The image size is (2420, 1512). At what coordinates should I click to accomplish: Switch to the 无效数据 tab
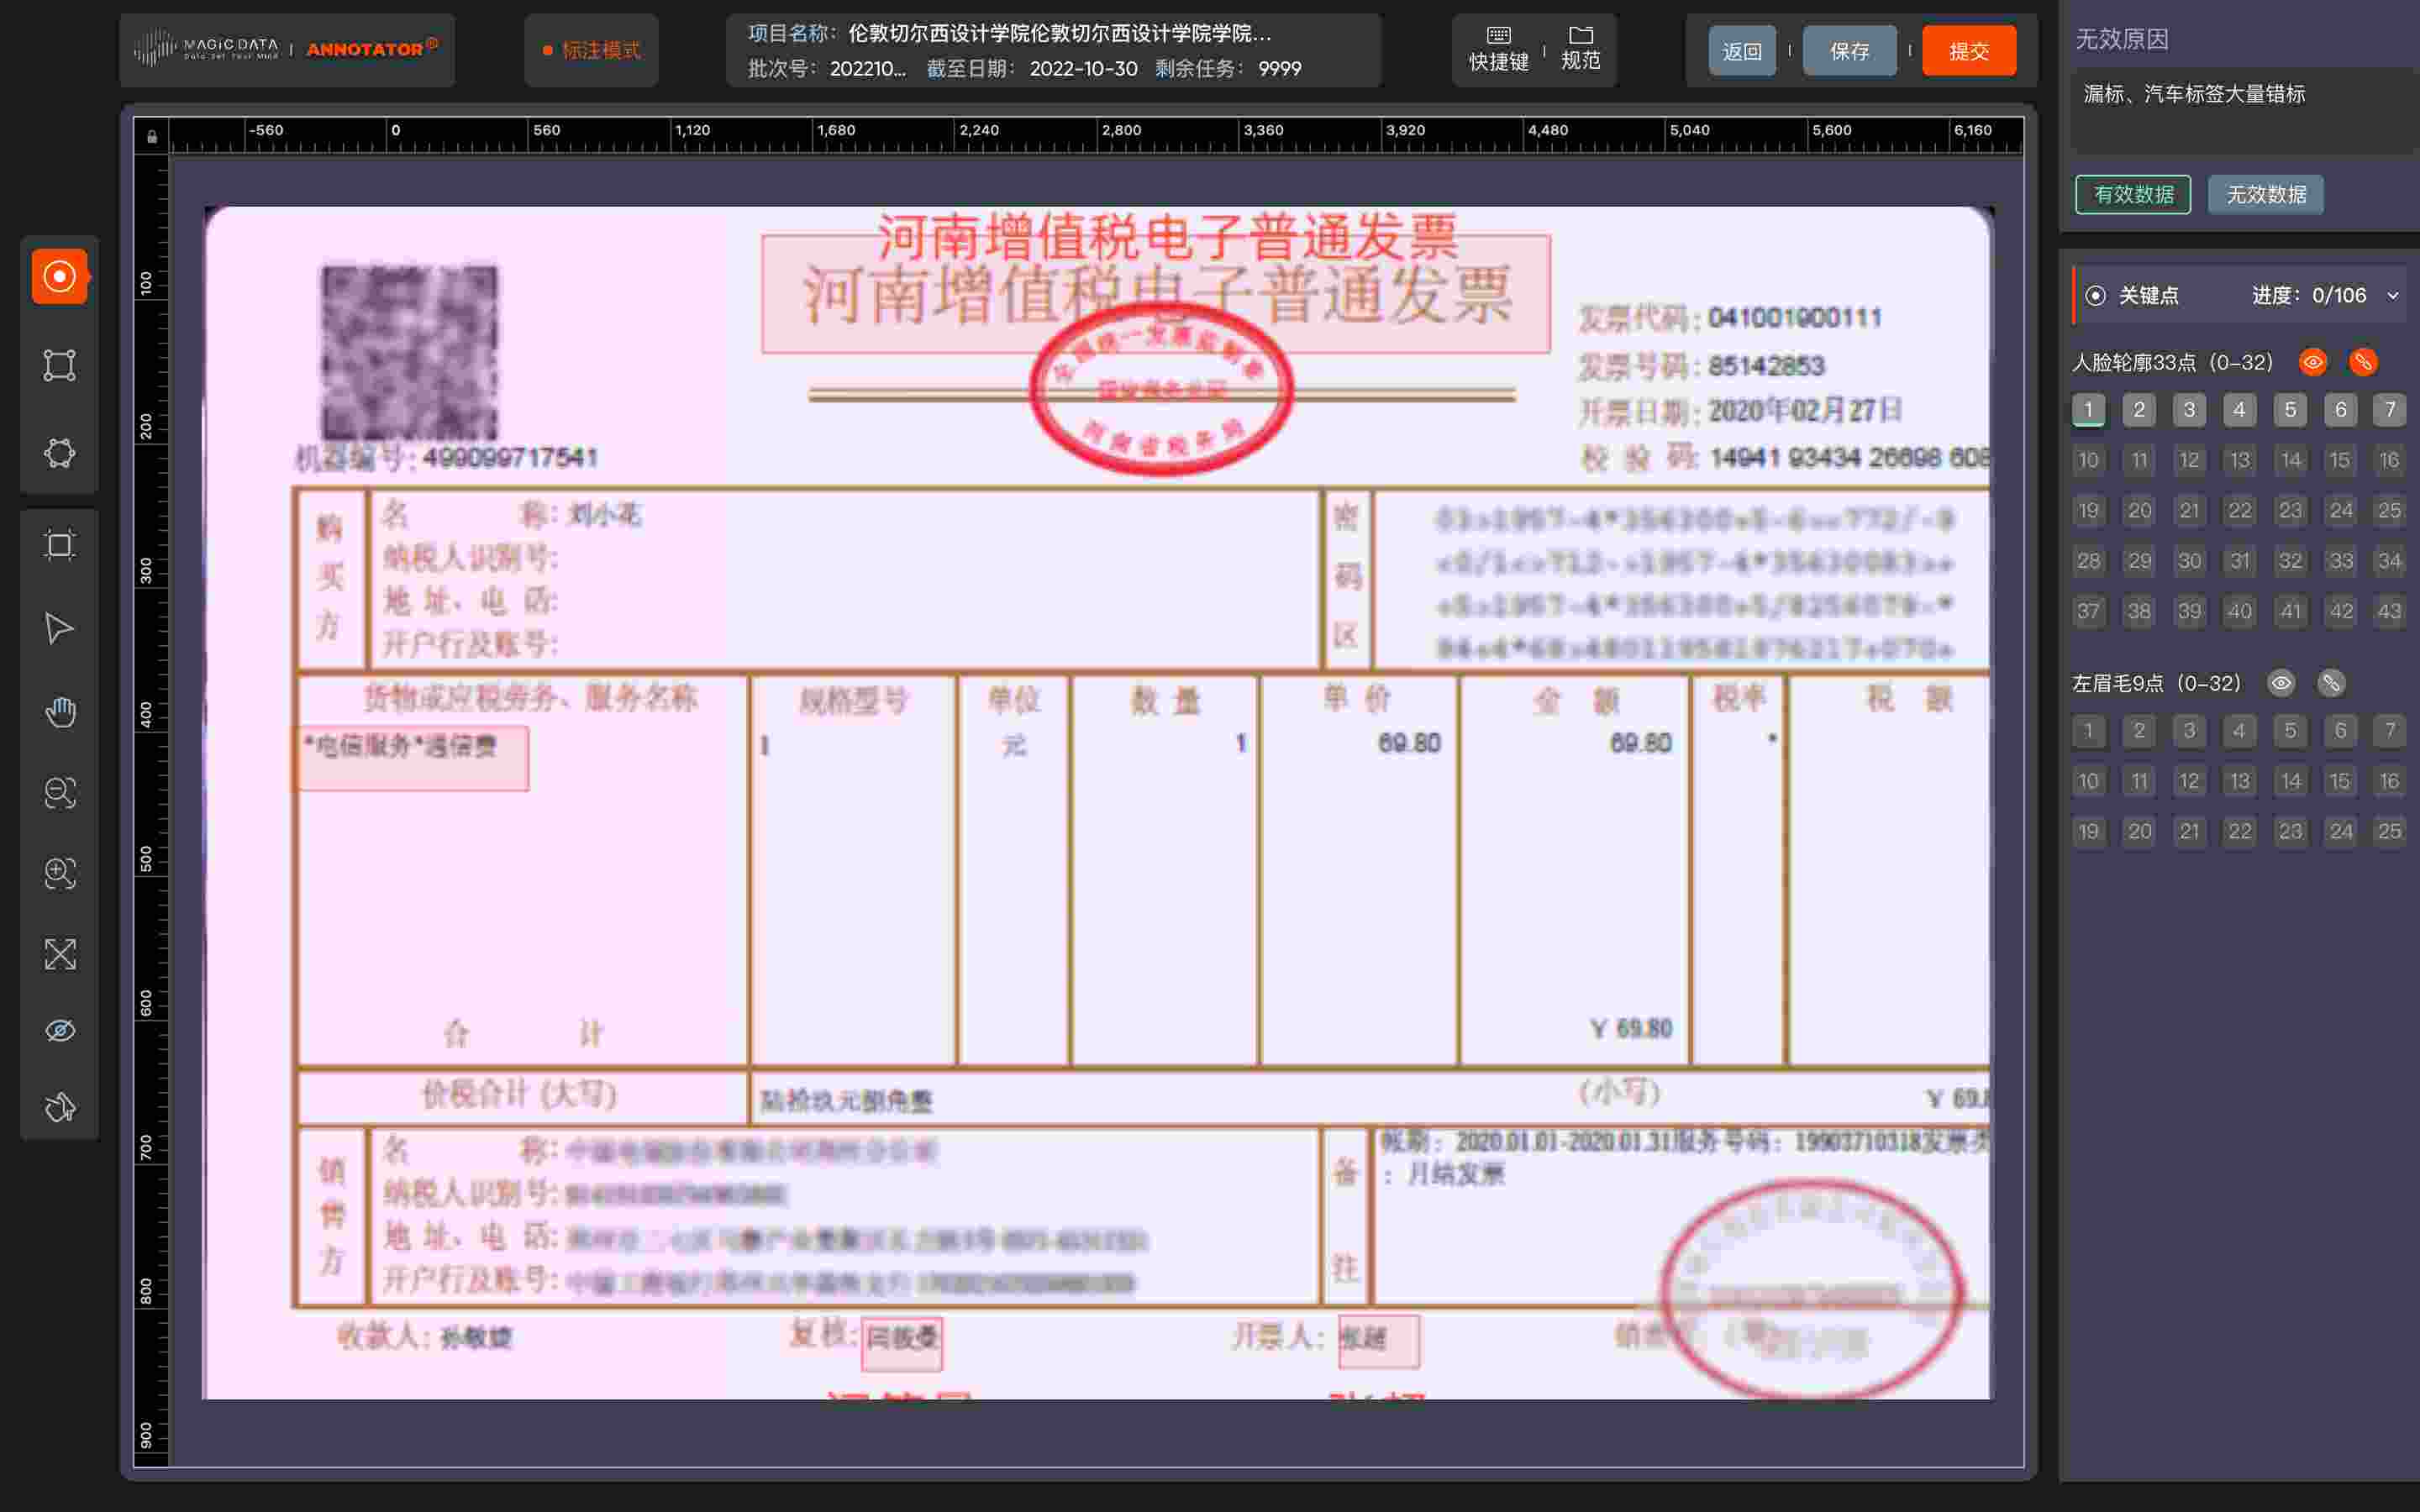(x=2265, y=194)
